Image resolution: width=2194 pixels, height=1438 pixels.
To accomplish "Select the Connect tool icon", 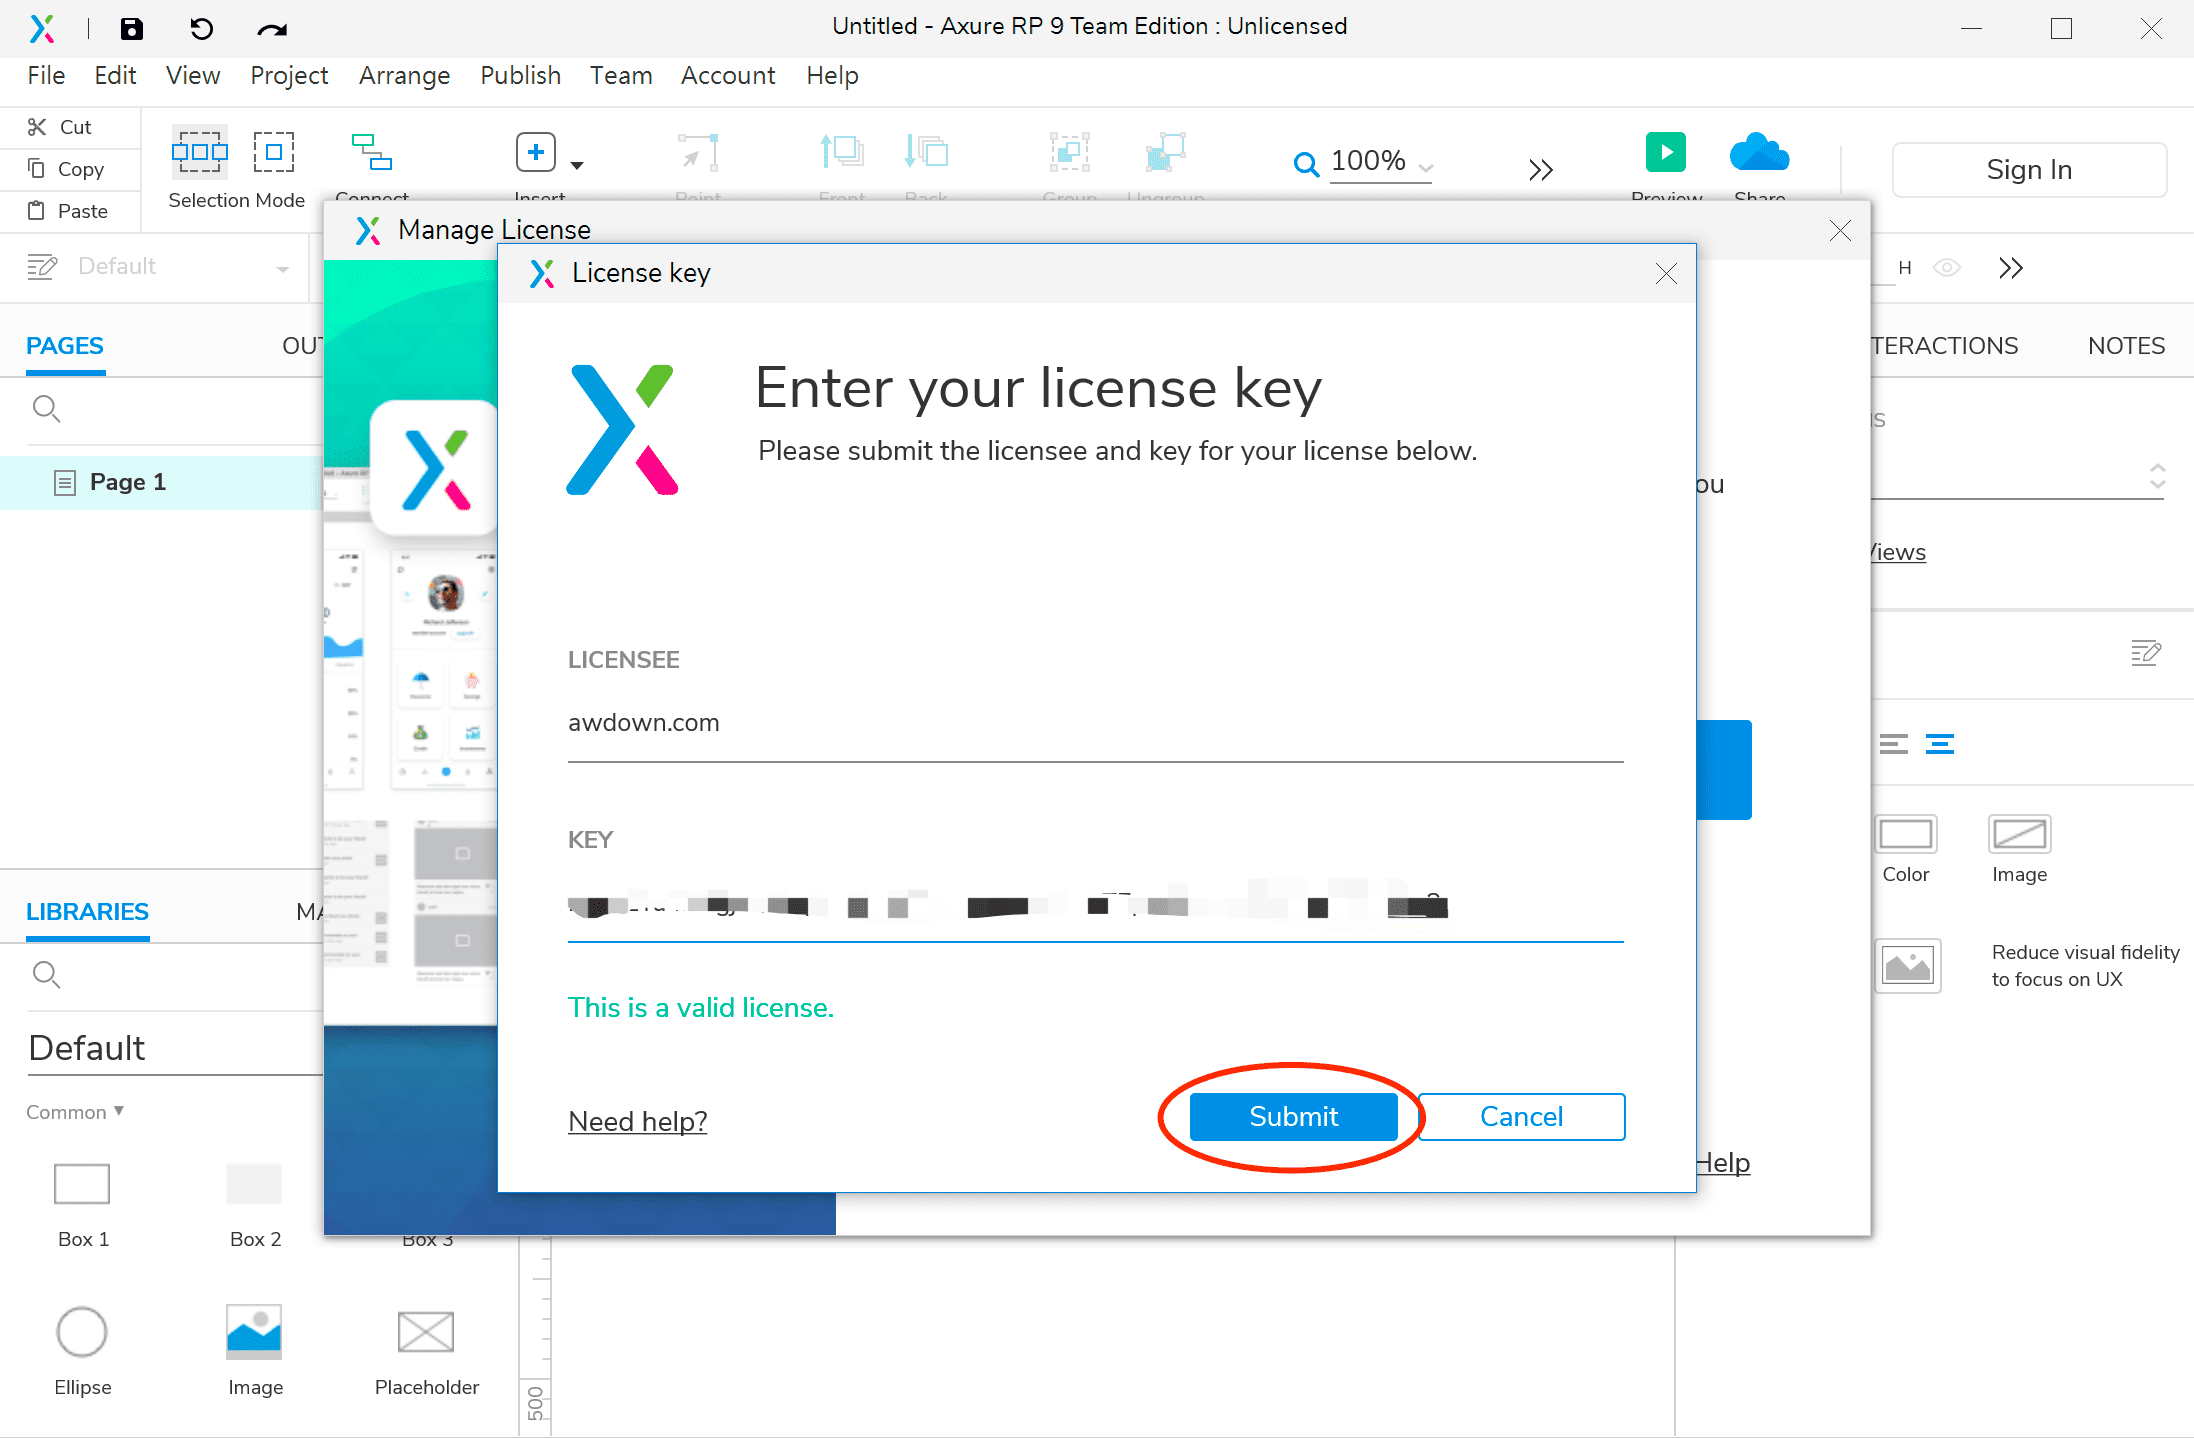I will point(372,153).
